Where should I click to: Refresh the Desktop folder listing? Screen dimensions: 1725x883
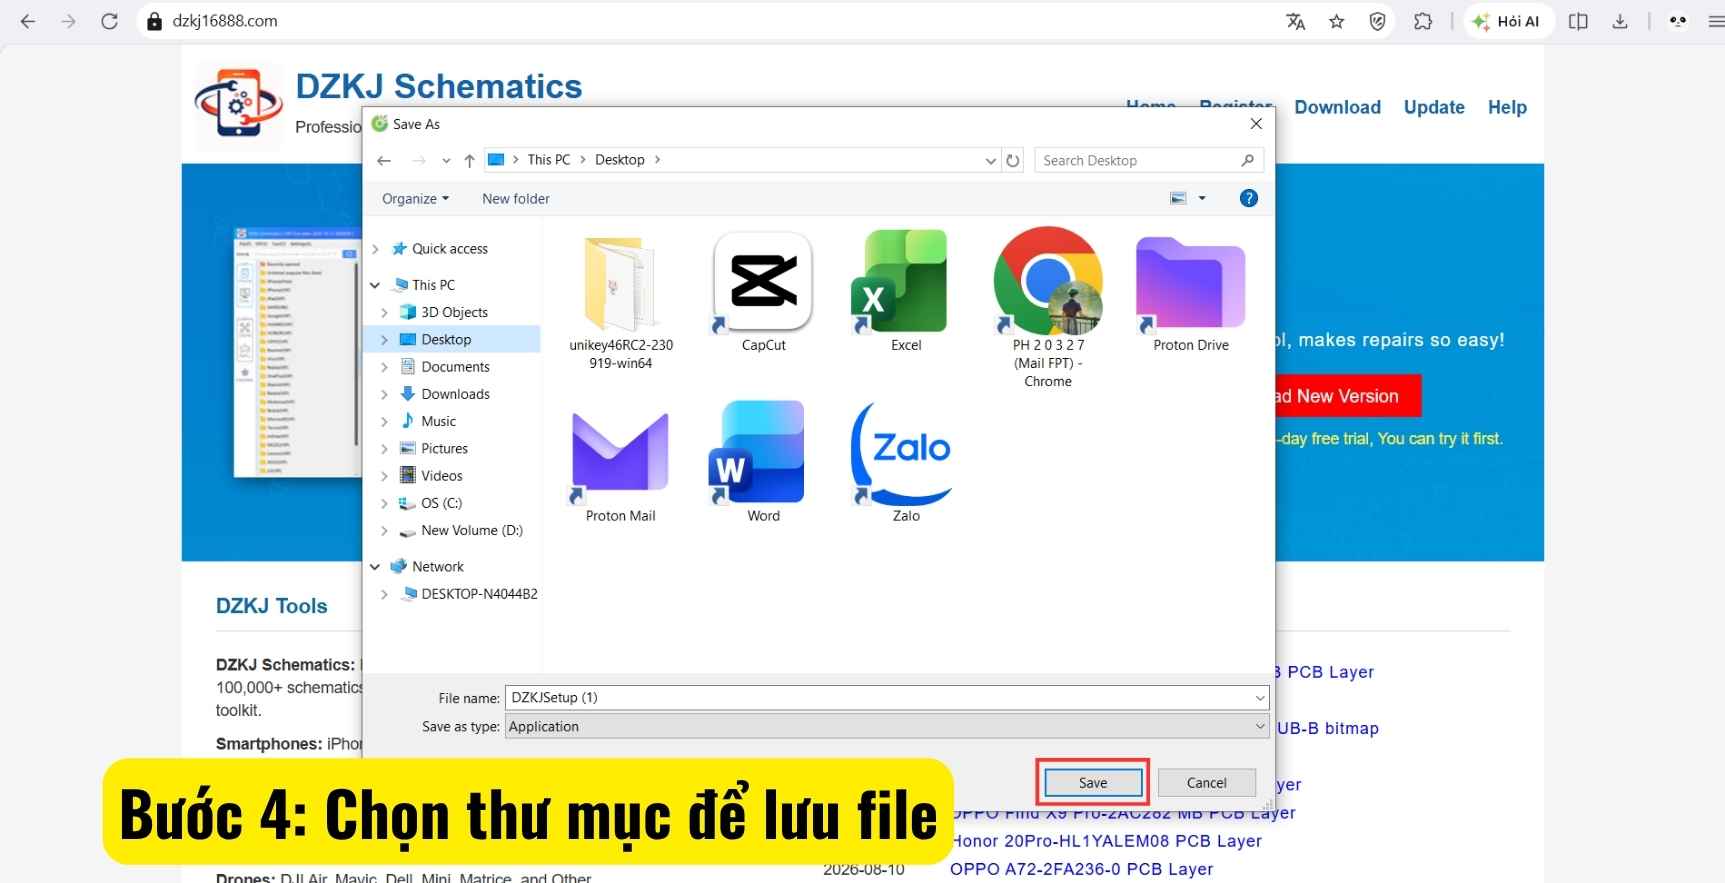coord(1013,160)
